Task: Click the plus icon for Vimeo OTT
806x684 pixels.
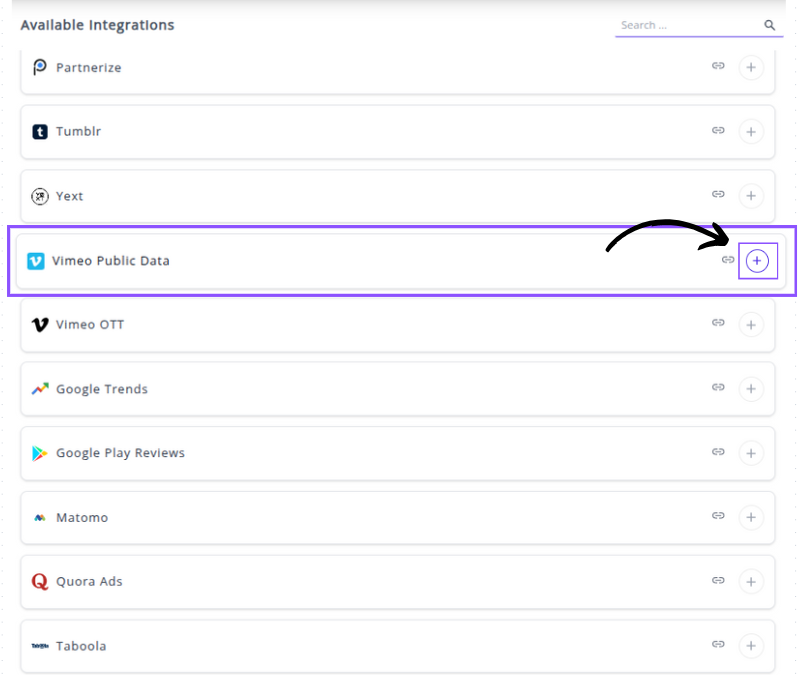Action: [x=751, y=325]
